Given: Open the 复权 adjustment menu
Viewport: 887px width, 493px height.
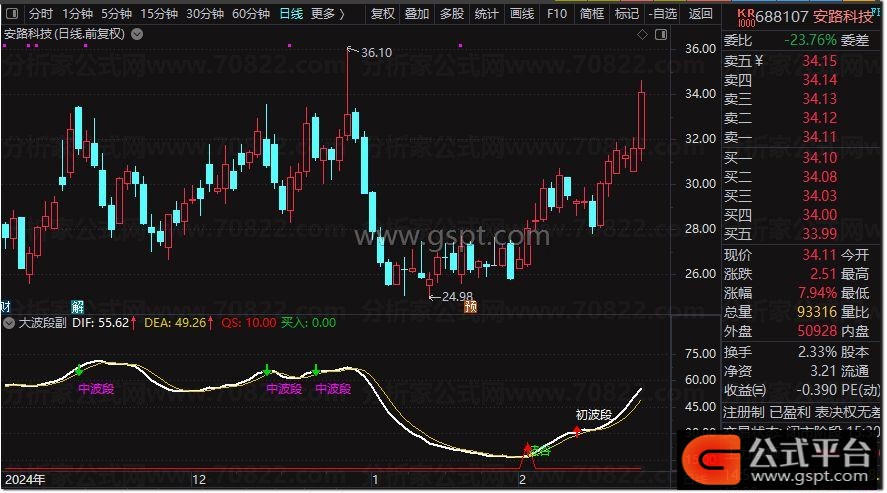Looking at the screenshot, I should tap(382, 13).
